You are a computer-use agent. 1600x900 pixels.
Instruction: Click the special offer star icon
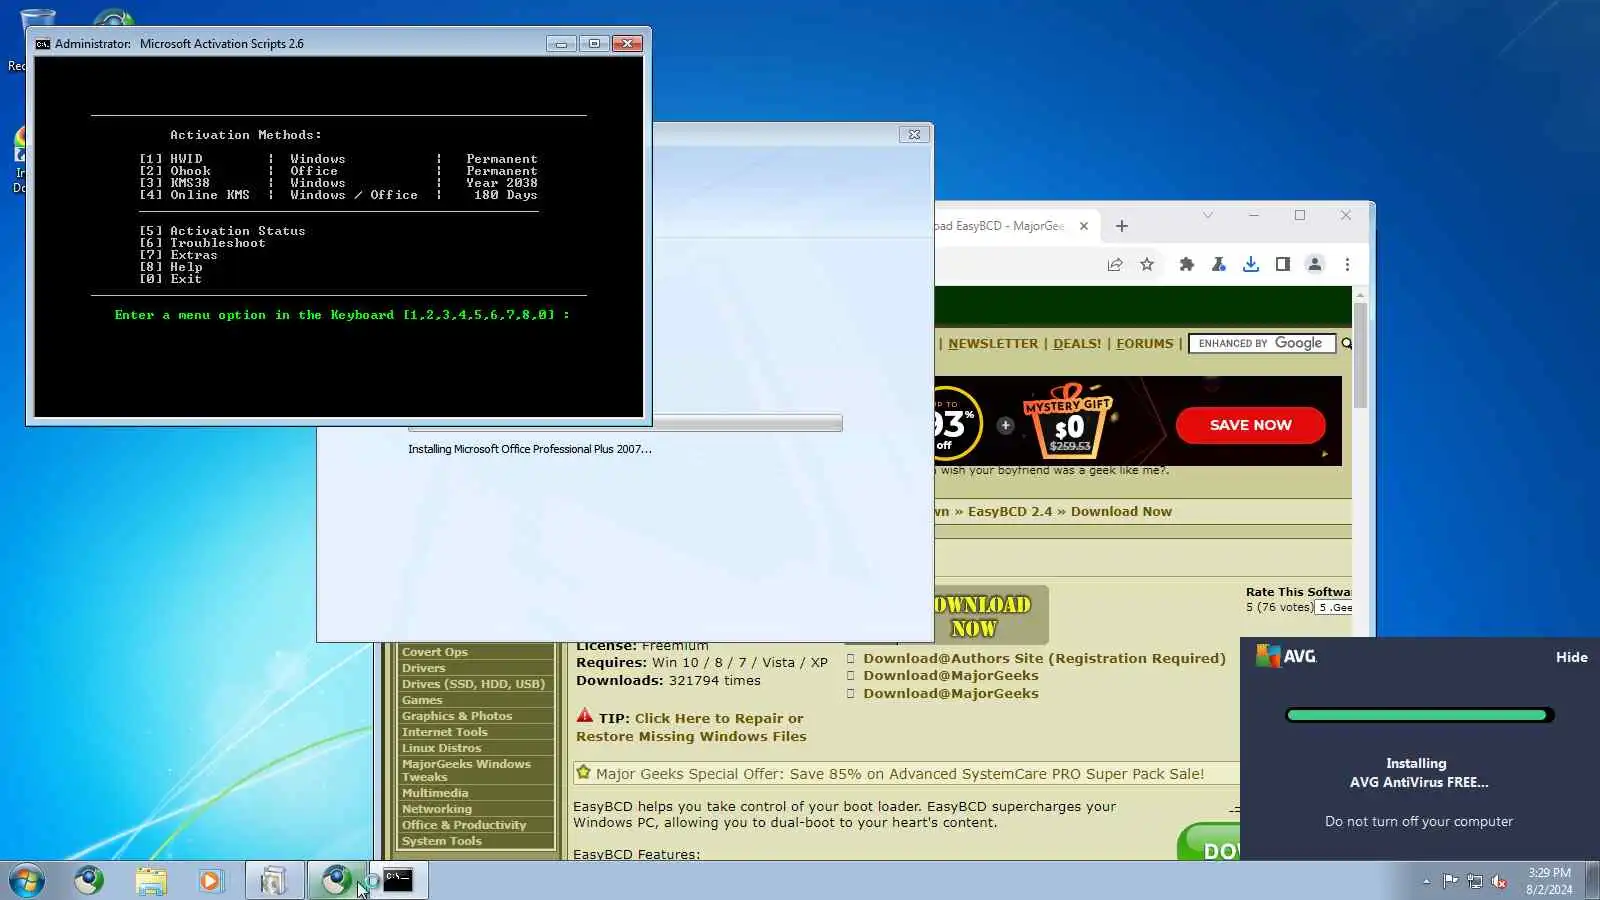(583, 772)
